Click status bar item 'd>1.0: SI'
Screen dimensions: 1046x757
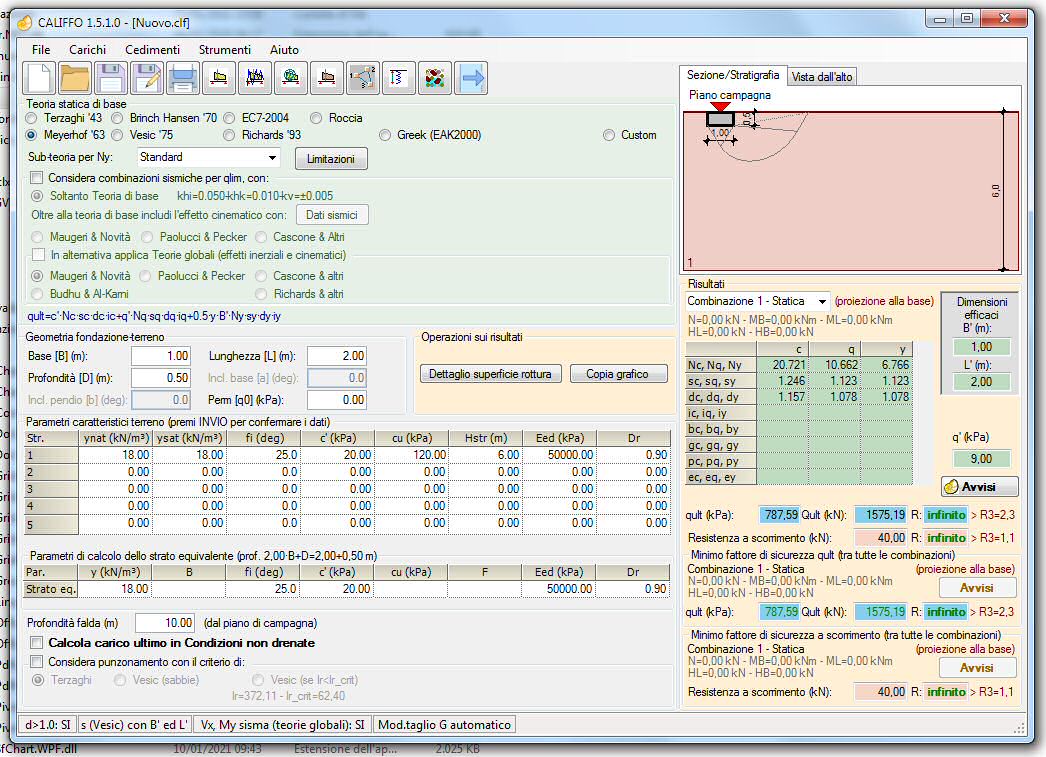click(47, 725)
